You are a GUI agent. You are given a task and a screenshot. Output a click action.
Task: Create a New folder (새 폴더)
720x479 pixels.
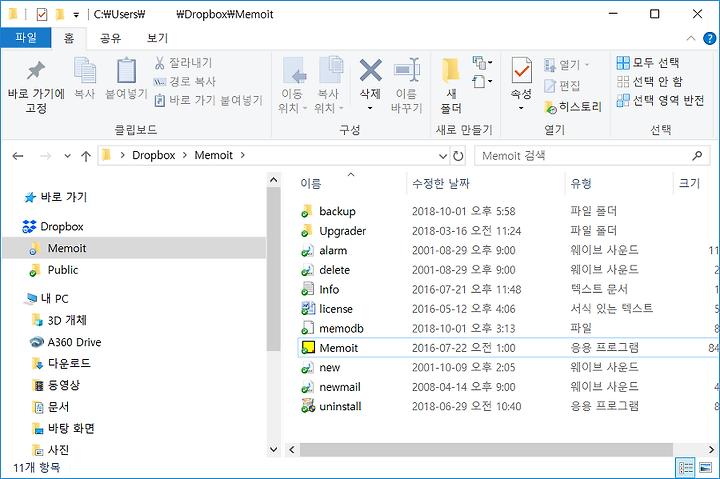click(451, 85)
